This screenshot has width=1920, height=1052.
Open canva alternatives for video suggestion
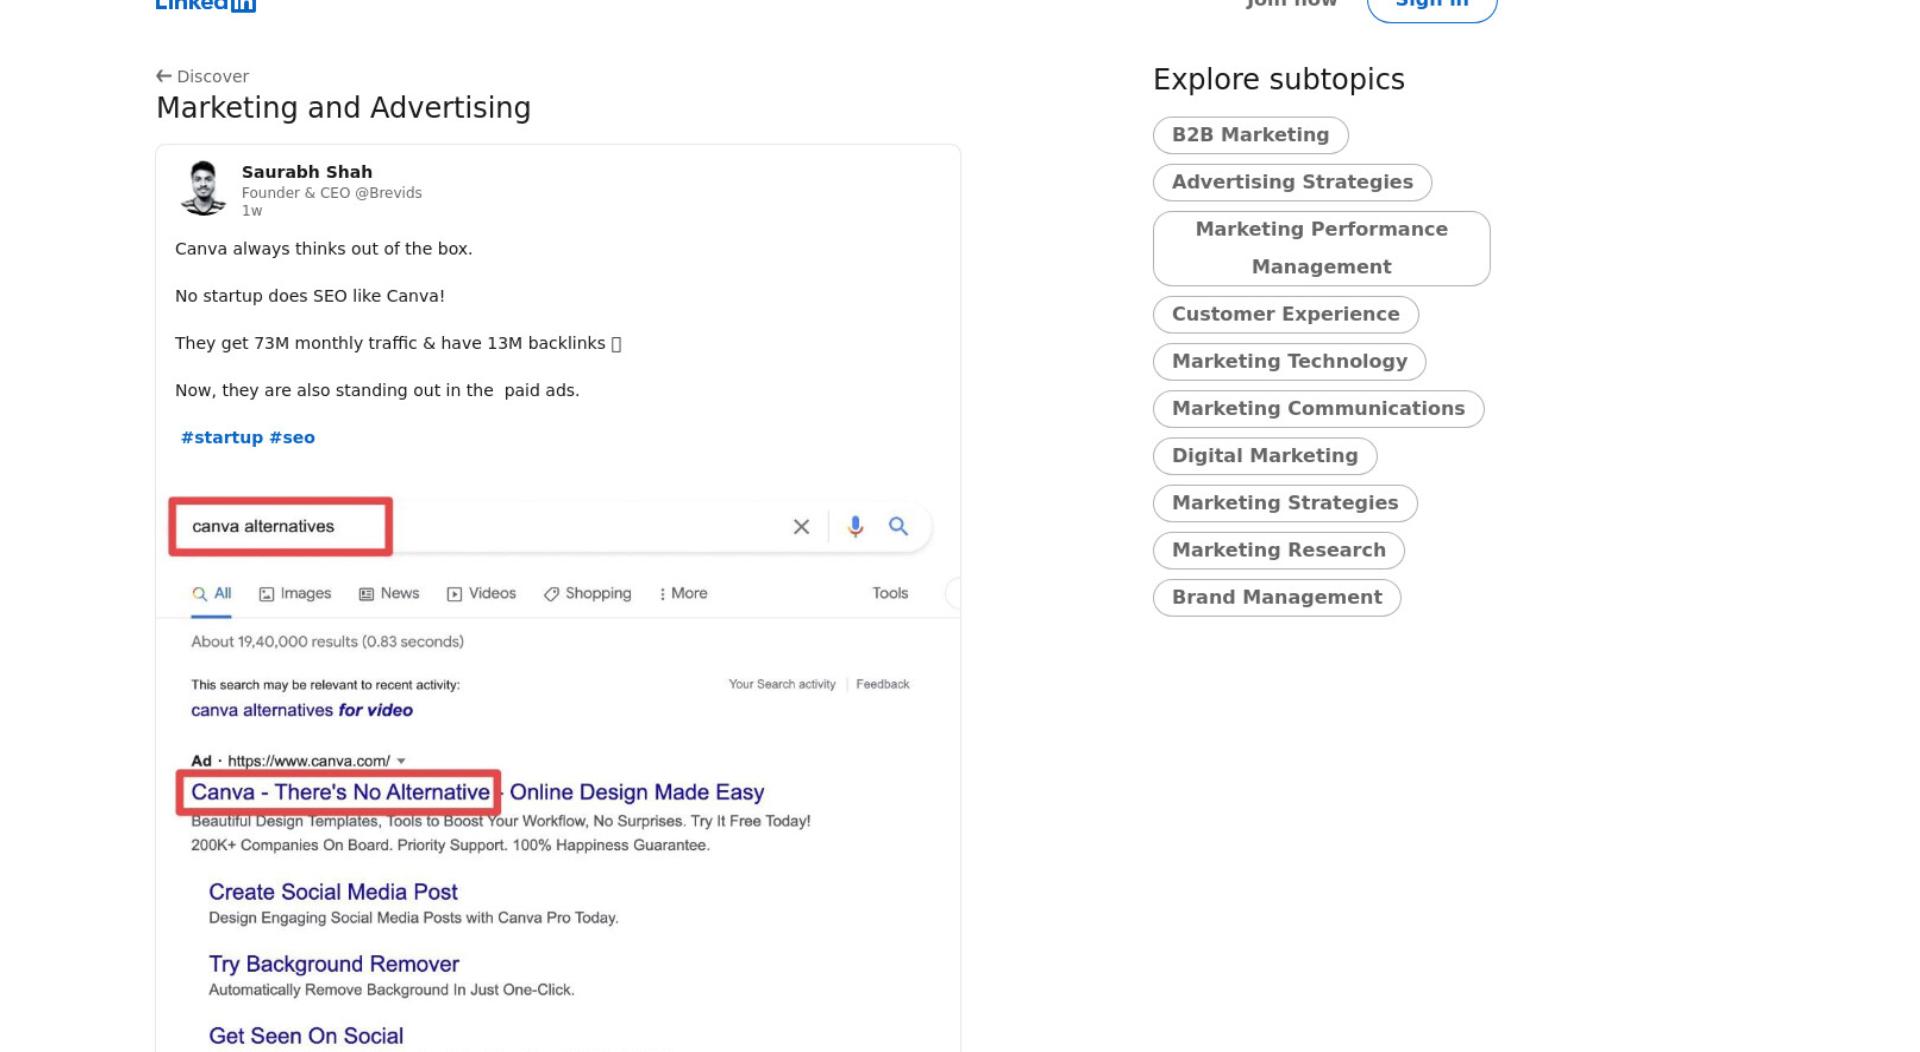(302, 710)
